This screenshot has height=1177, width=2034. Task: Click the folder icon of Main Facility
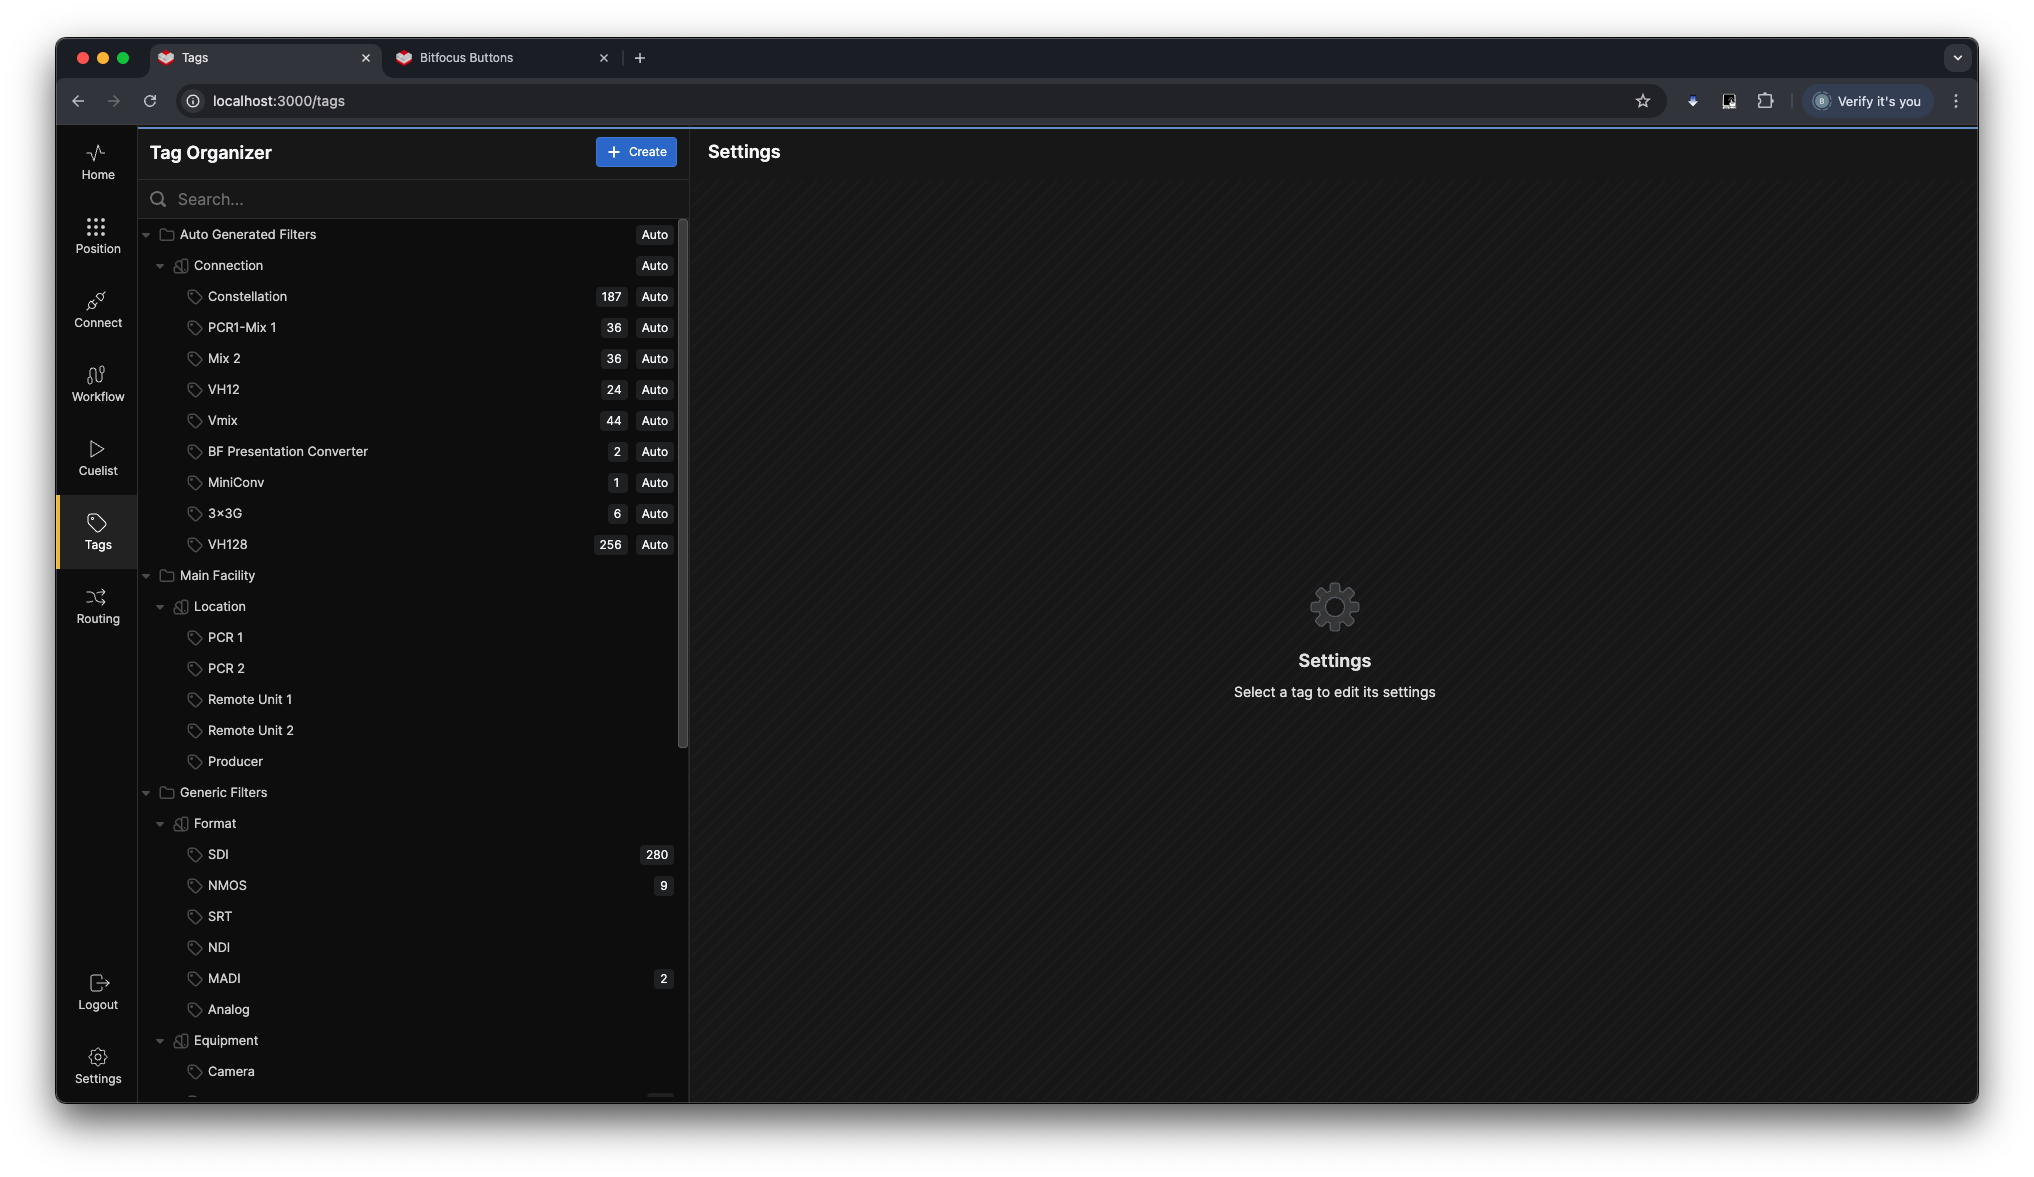[167, 576]
